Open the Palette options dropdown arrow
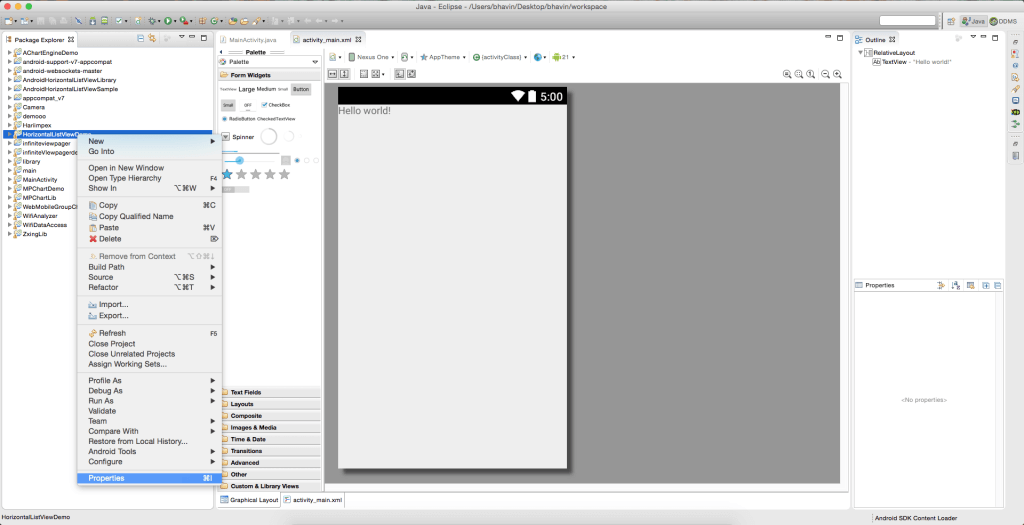This screenshot has width=1024, height=525. [315, 62]
